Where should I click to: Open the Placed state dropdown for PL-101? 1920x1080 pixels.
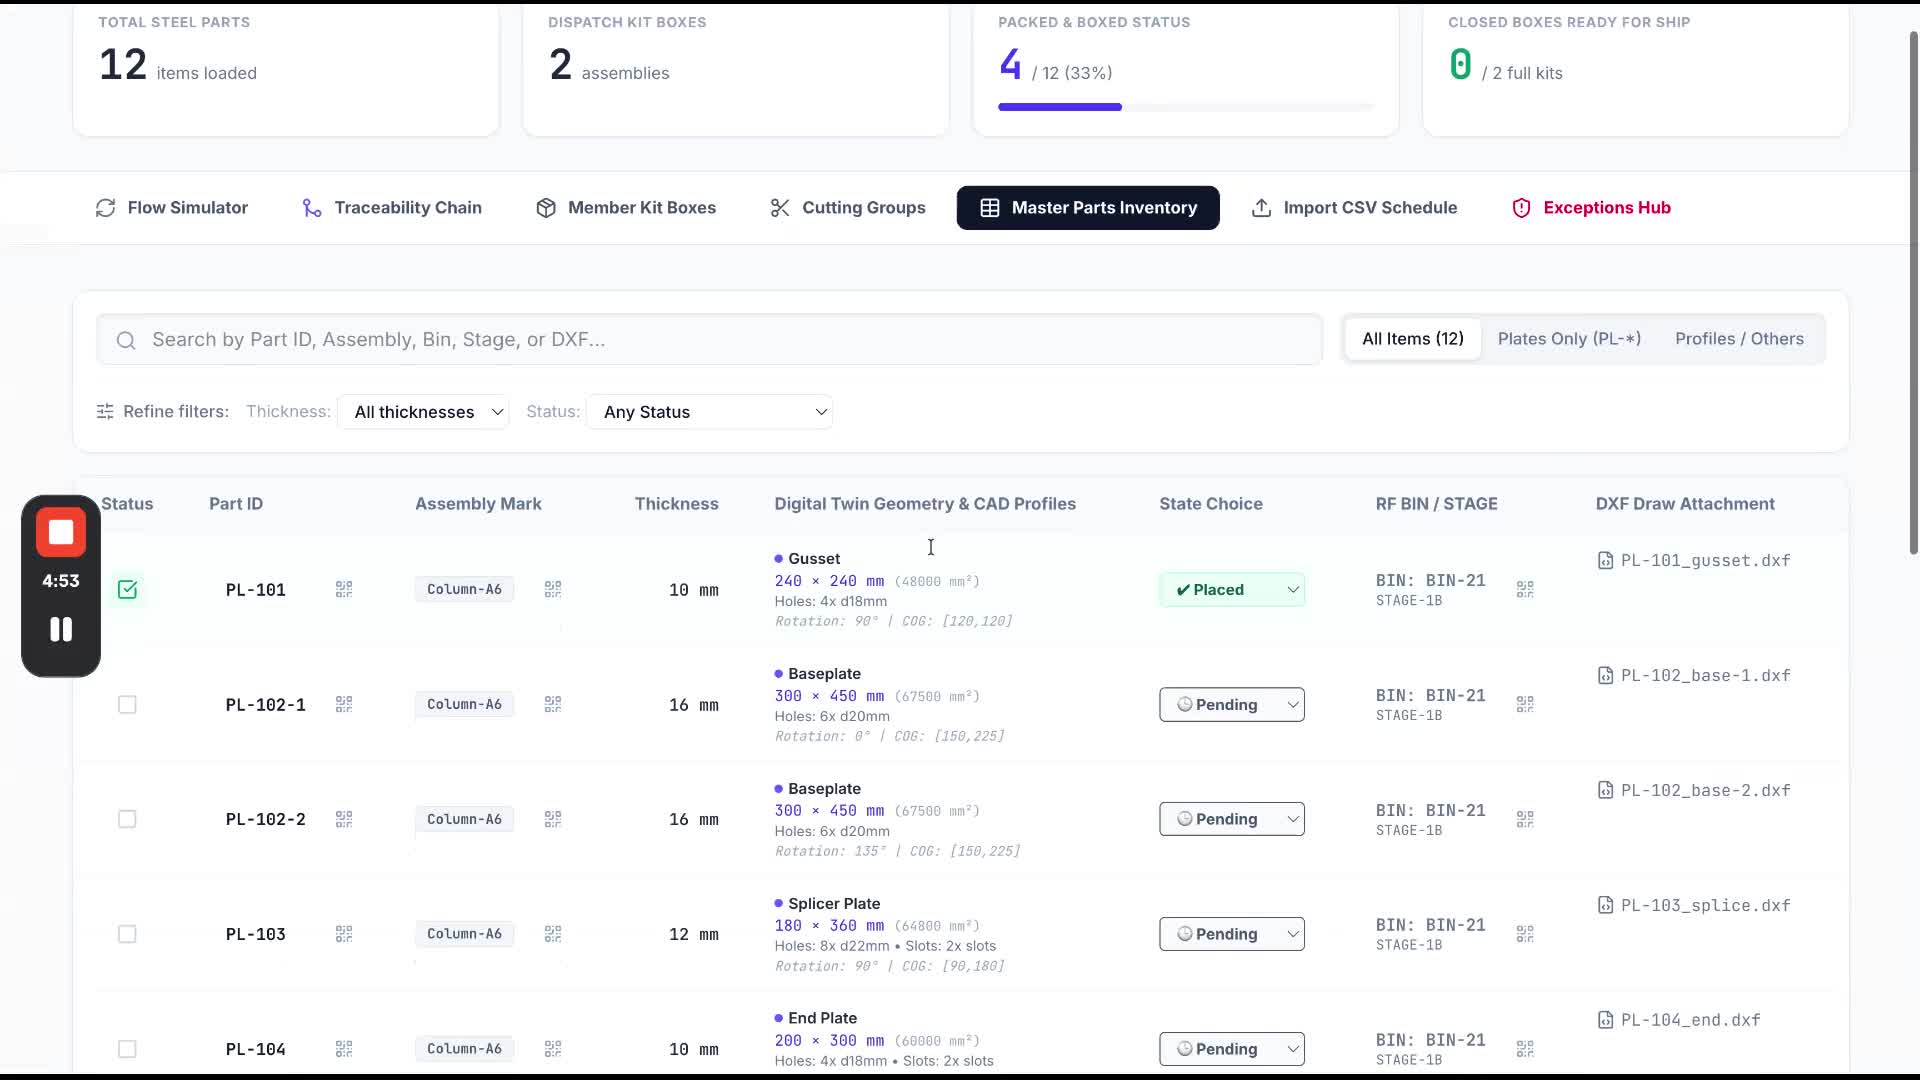[x=1232, y=590]
